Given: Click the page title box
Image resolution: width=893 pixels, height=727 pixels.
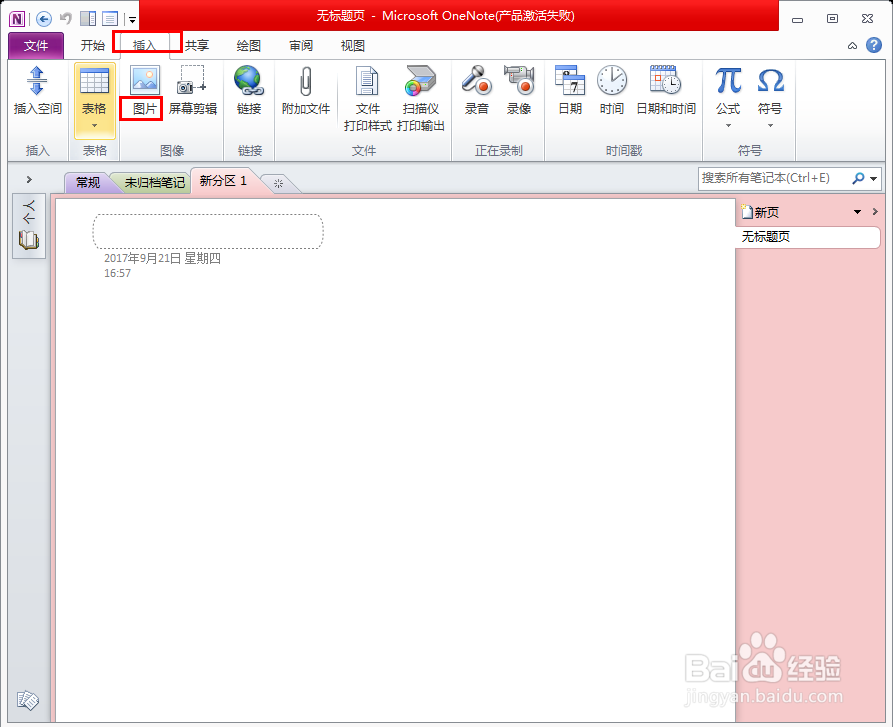Looking at the screenshot, I should click(208, 232).
